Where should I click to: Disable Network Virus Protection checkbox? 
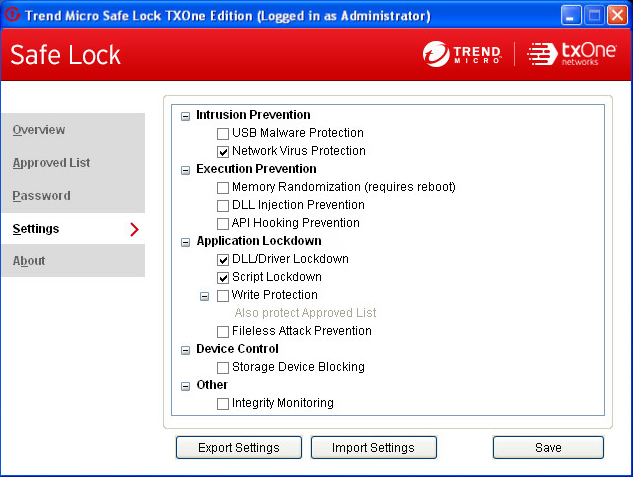[223, 151]
